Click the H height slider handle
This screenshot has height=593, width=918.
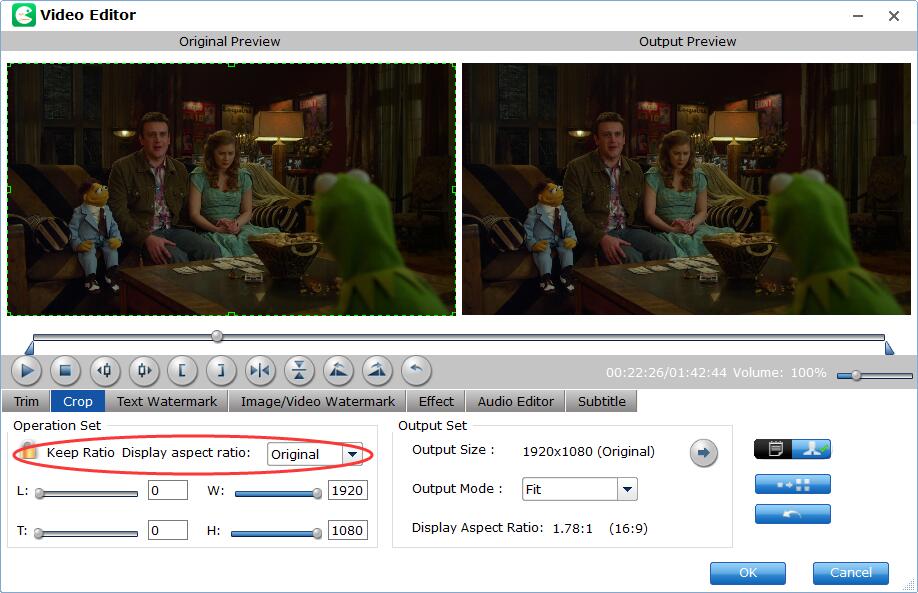pyautogui.click(x=317, y=533)
